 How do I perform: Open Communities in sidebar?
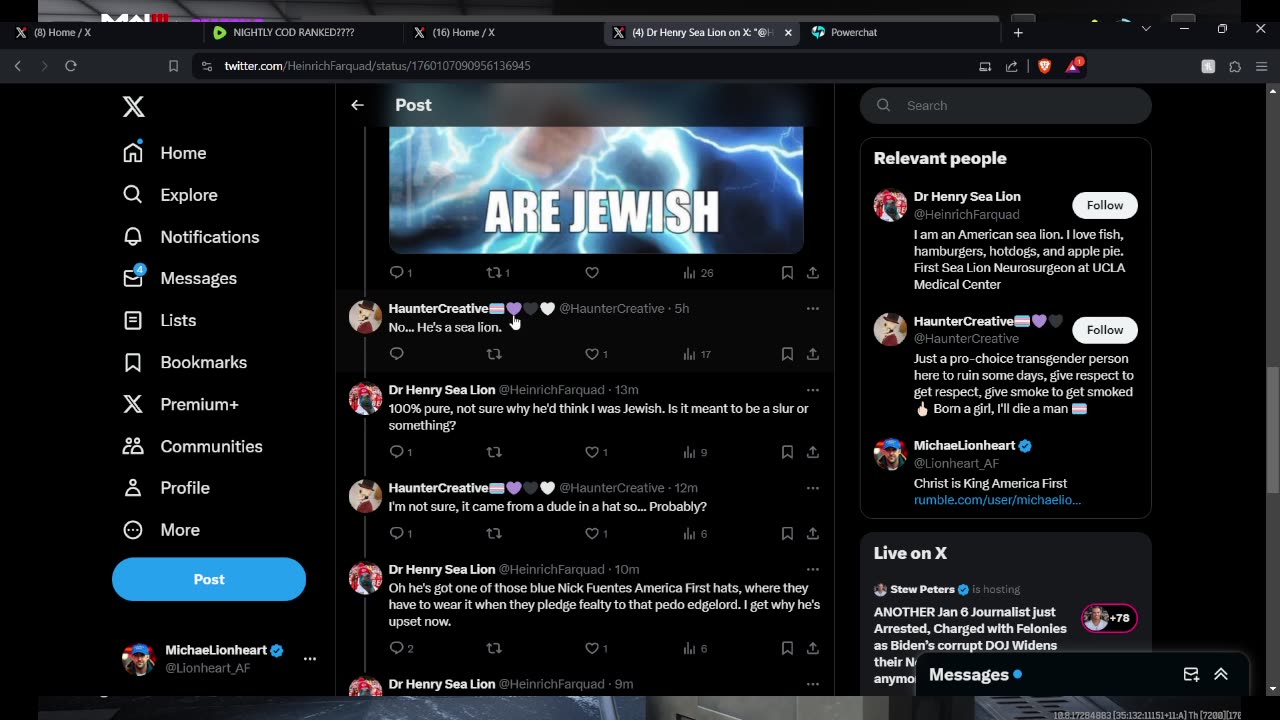(192, 446)
